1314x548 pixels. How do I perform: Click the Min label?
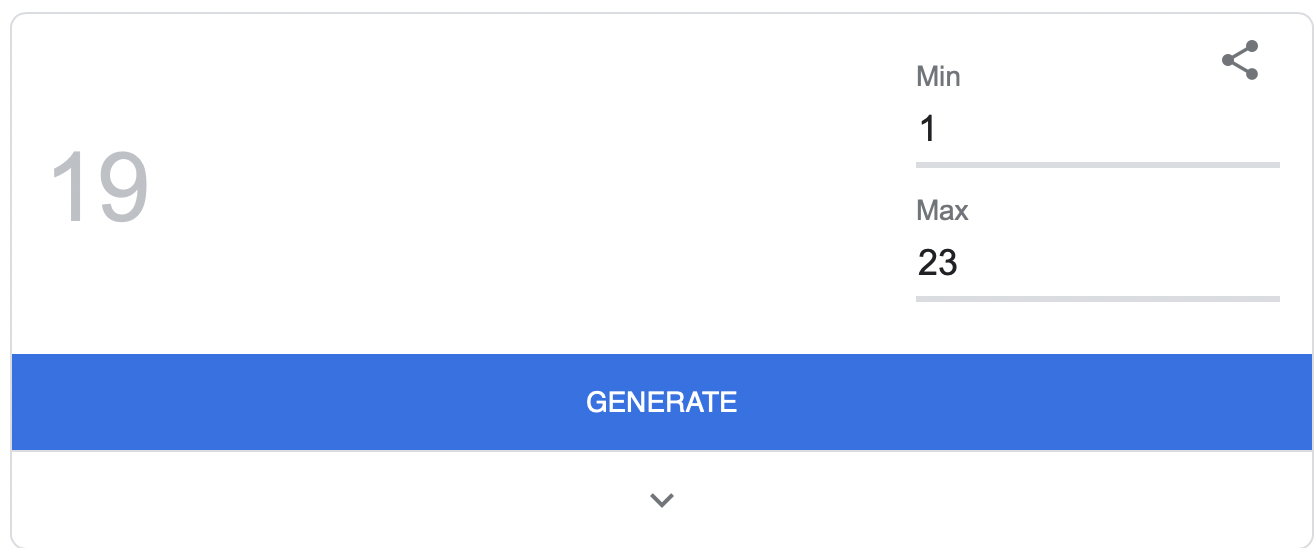pos(938,77)
